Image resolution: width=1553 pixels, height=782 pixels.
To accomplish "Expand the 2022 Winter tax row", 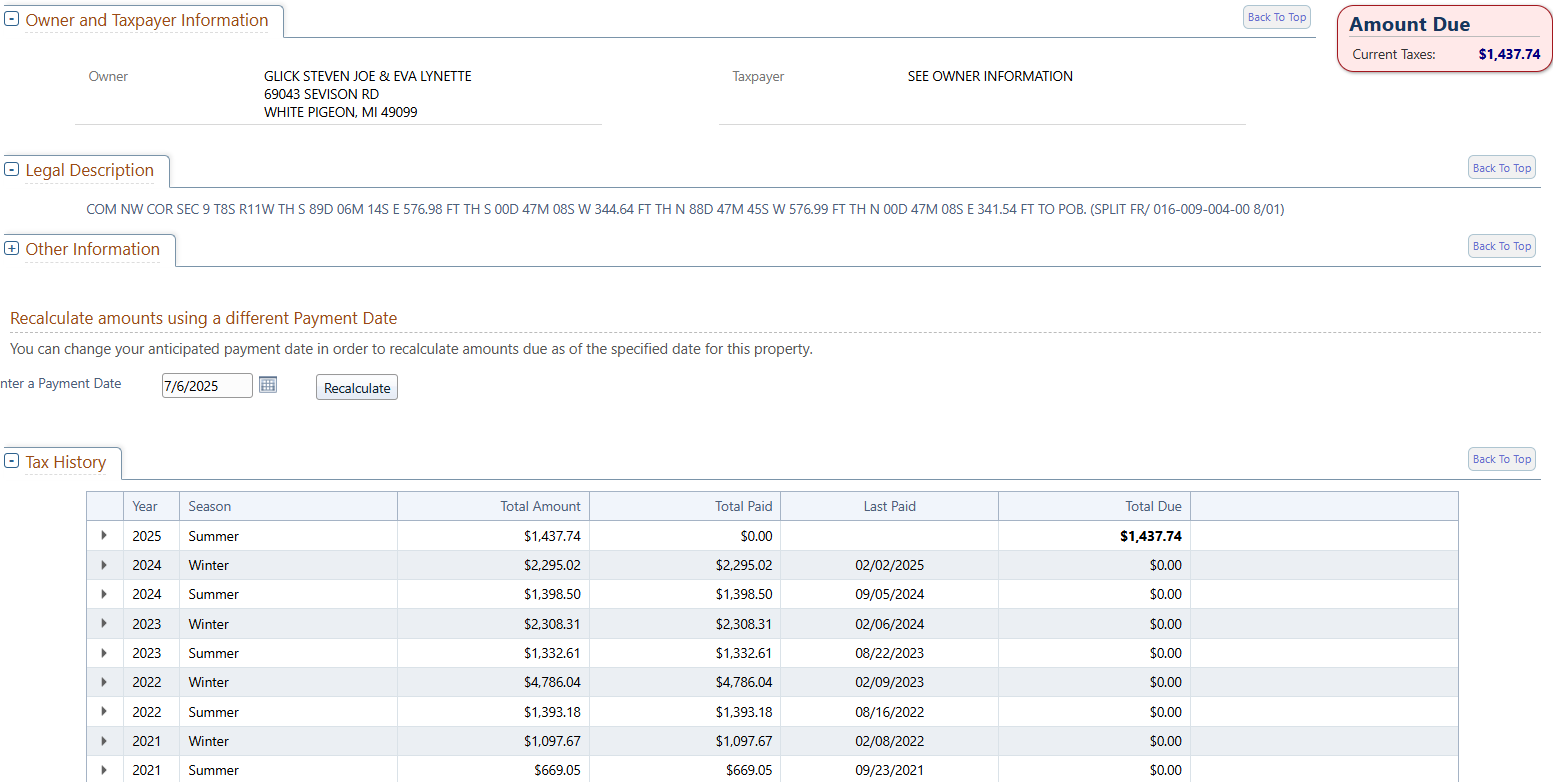I will (x=104, y=682).
